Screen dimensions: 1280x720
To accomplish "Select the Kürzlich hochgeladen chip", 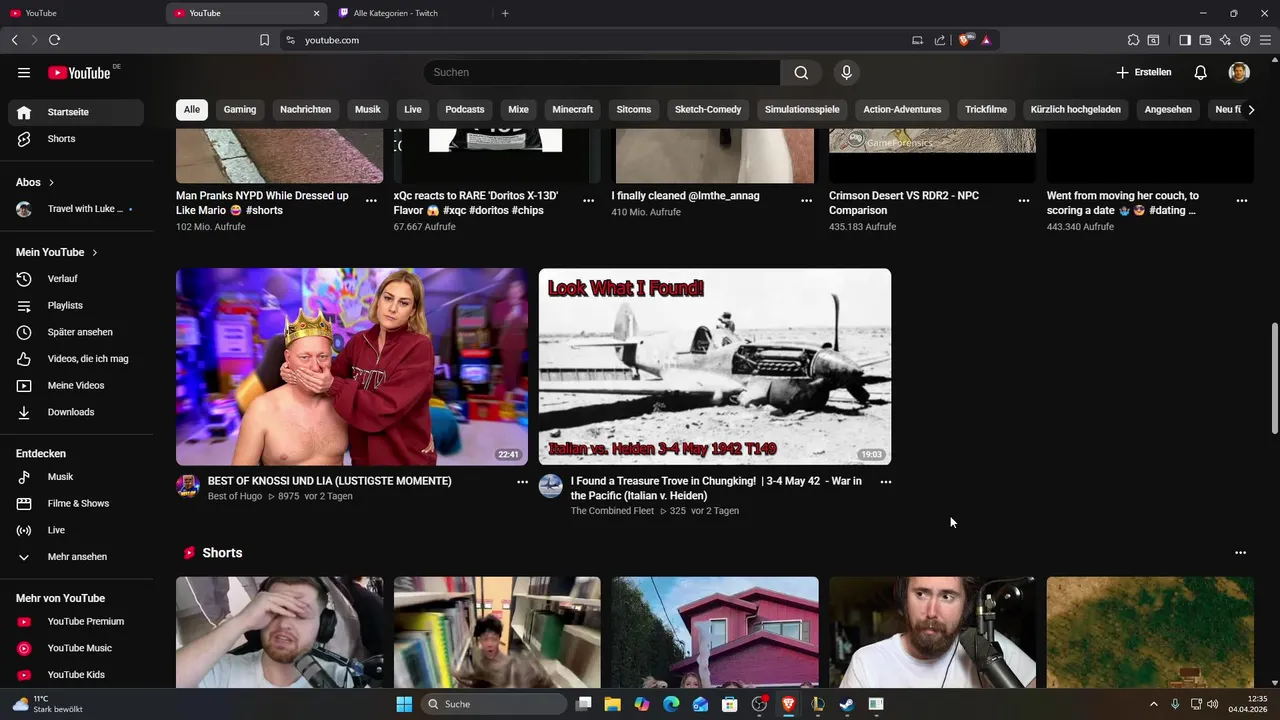I will pyautogui.click(x=1076, y=109).
